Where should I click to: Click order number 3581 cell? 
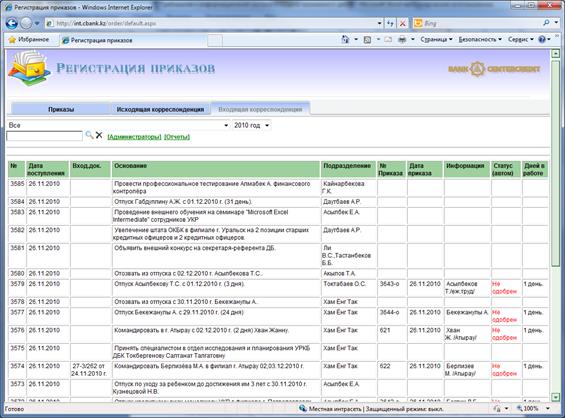17,255
